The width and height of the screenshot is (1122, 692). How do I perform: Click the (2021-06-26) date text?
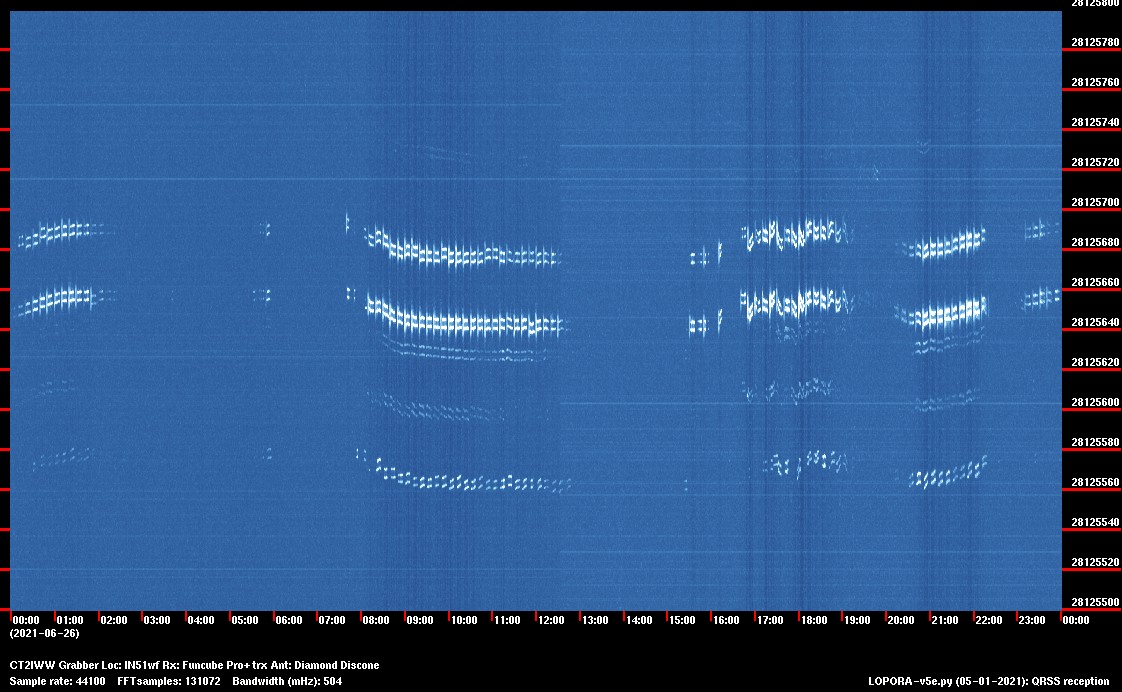pos(44,634)
